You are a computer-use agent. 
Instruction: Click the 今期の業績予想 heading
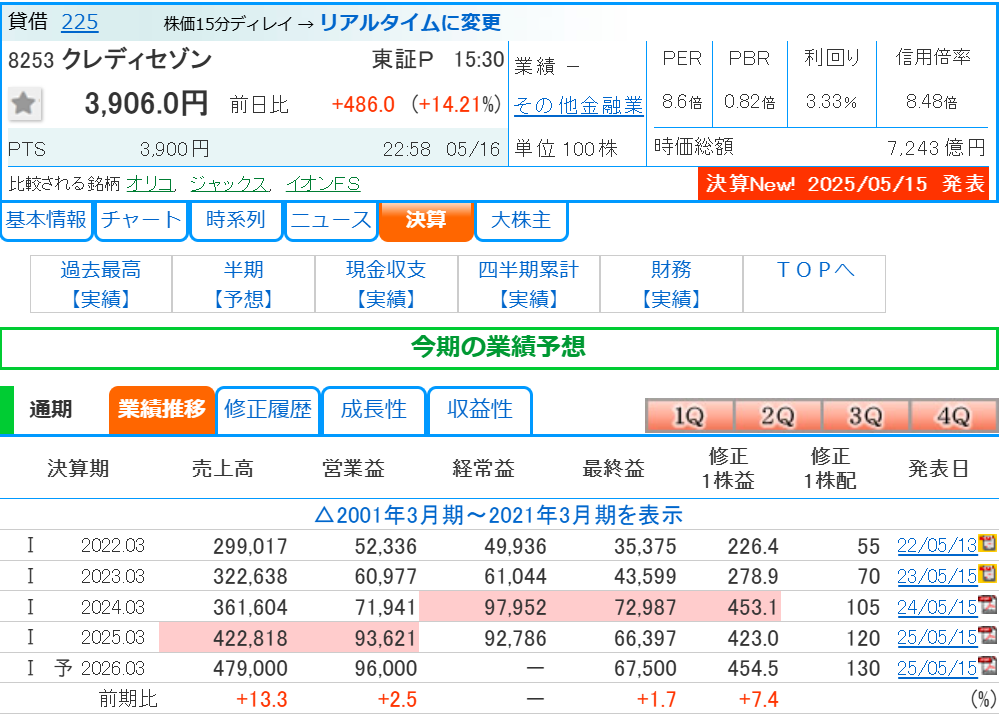pos(499,348)
